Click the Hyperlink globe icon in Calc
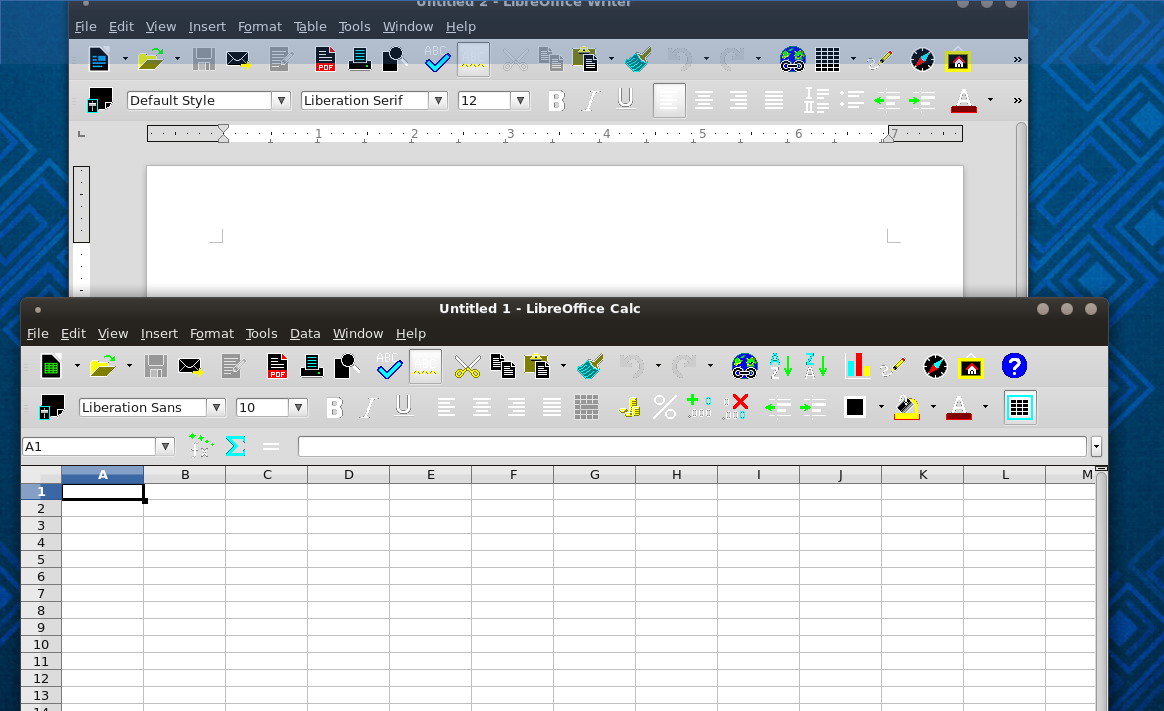This screenshot has height=711, width=1164. click(744, 366)
